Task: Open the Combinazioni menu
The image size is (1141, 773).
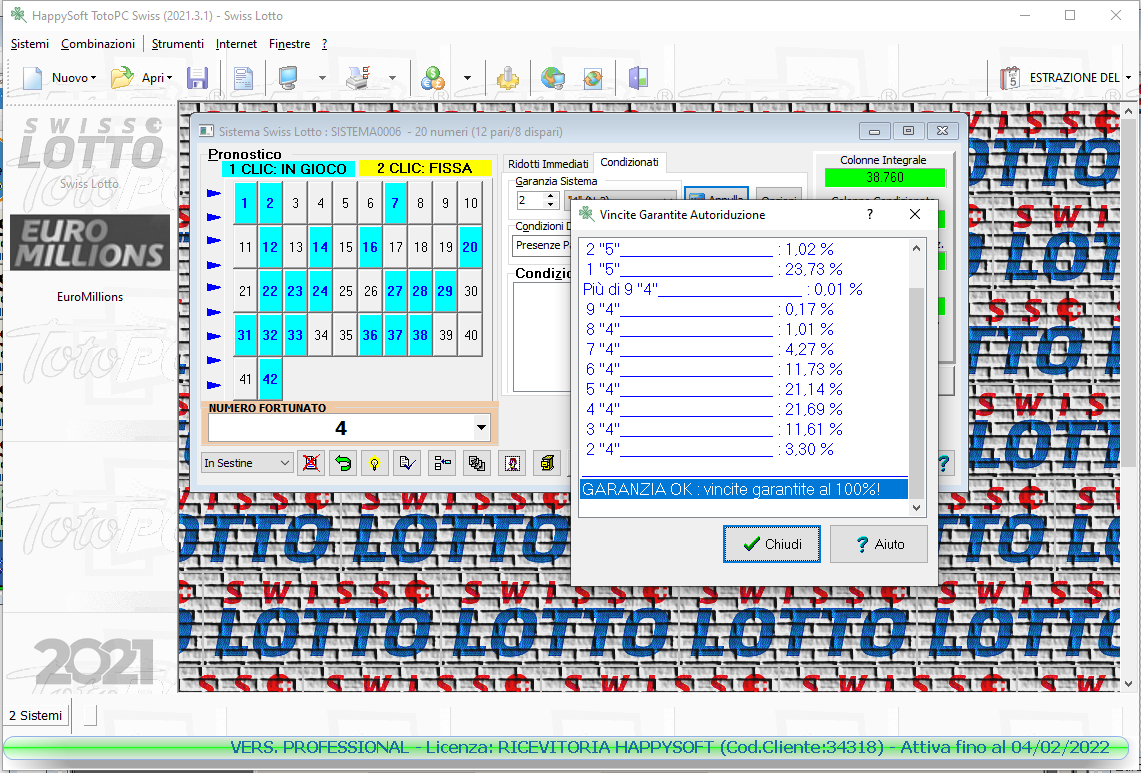Action: [98, 44]
